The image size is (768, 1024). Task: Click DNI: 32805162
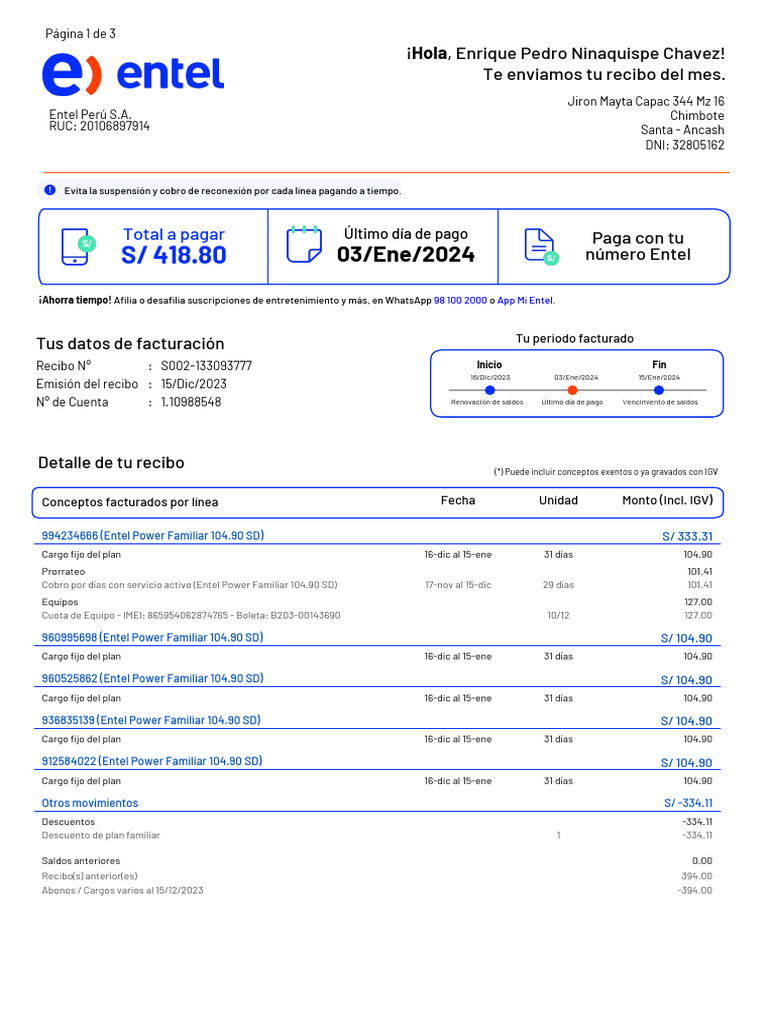pos(685,145)
